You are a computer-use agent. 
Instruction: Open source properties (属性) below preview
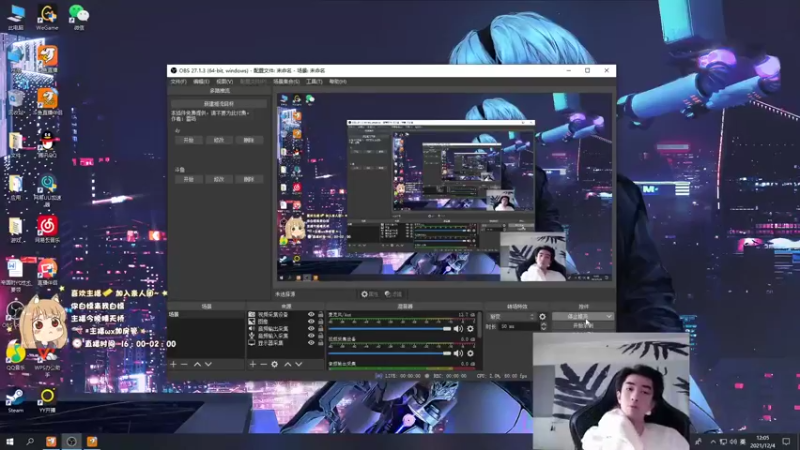(x=369, y=294)
